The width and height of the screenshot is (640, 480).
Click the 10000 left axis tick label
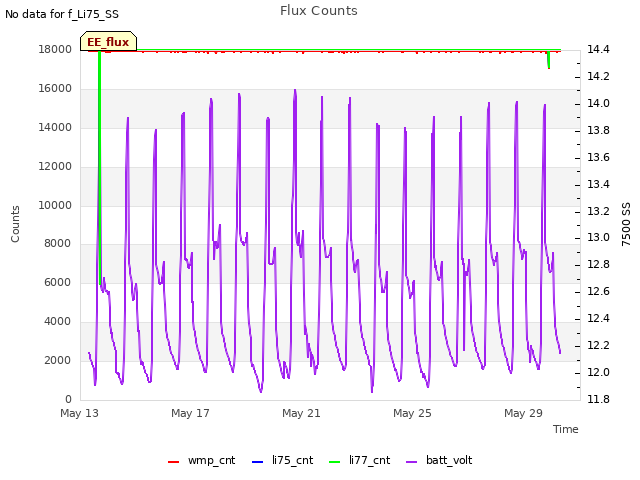[55, 205]
